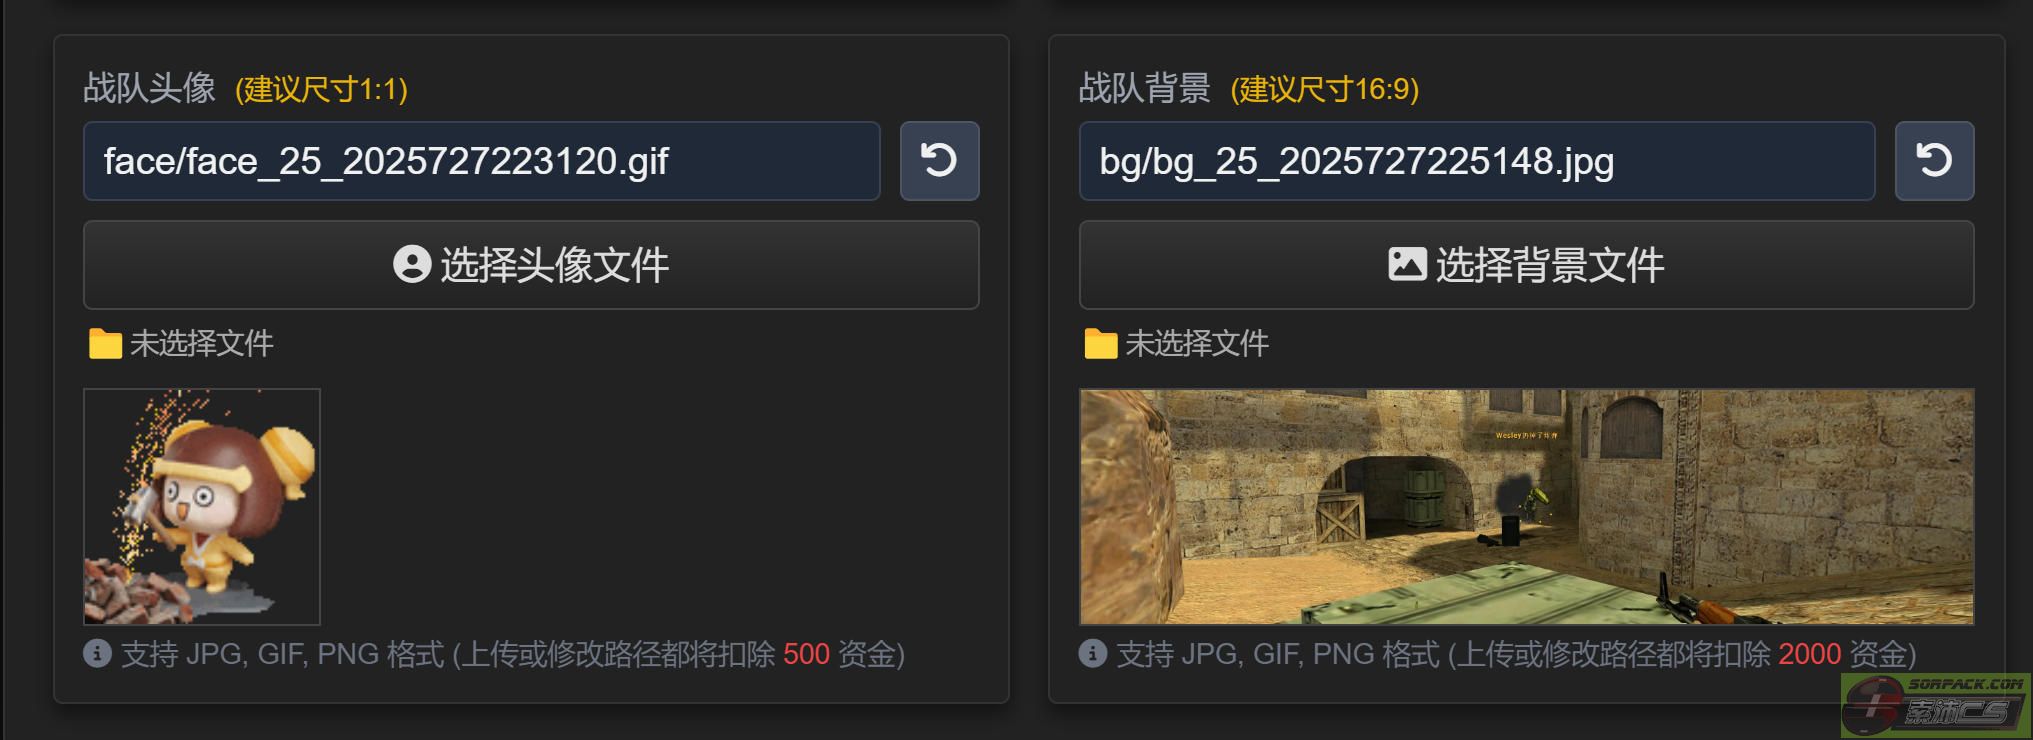Screen dimensions: 2033x740
Task: Click info icon beside background format note
Action: (x=1092, y=654)
